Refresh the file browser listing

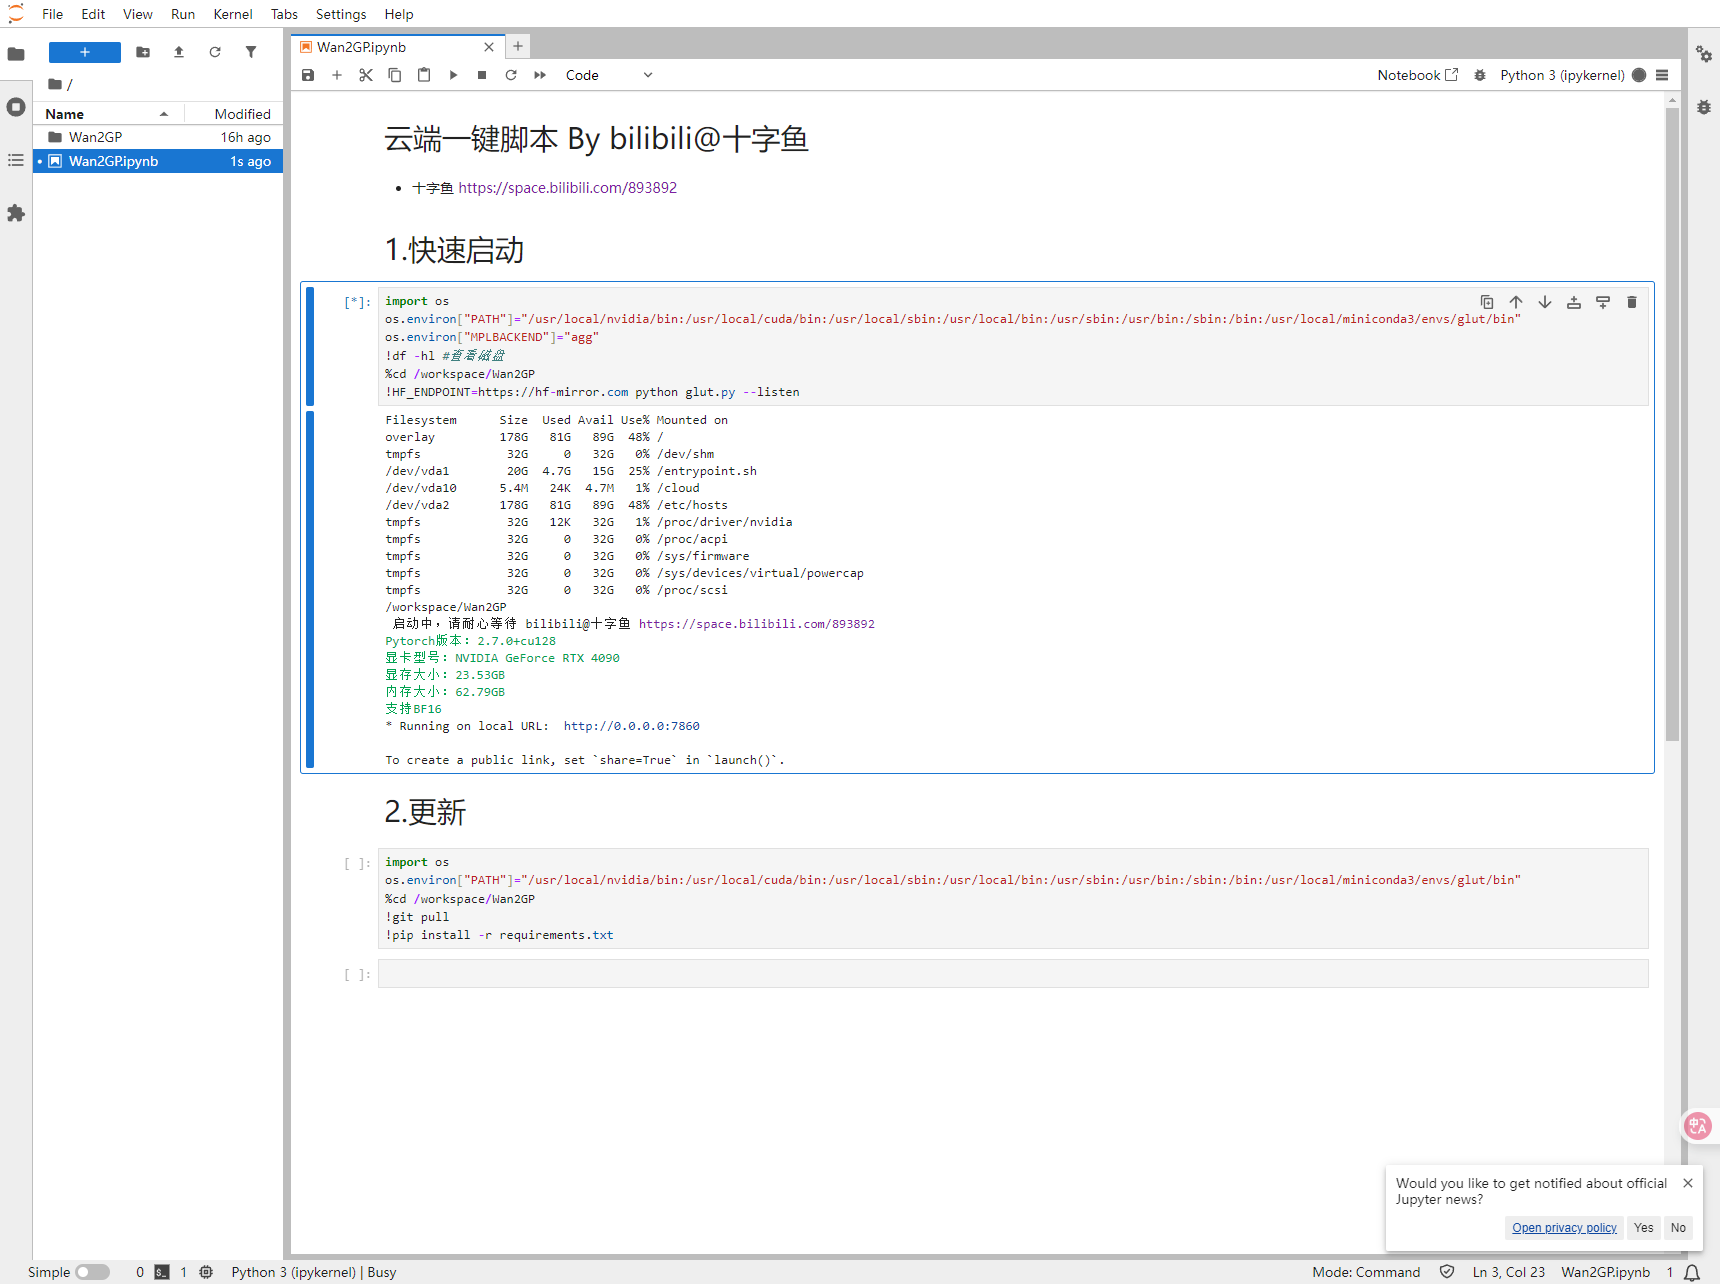point(215,52)
